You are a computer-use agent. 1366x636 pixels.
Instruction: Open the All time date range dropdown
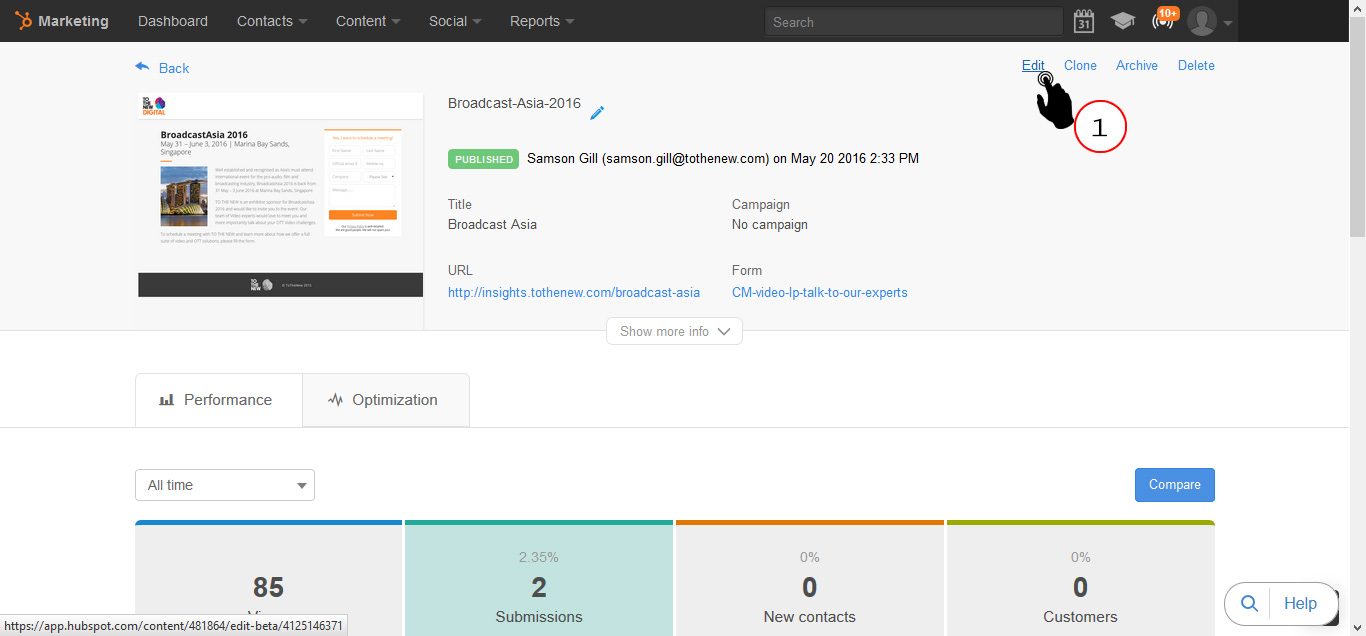tap(225, 485)
